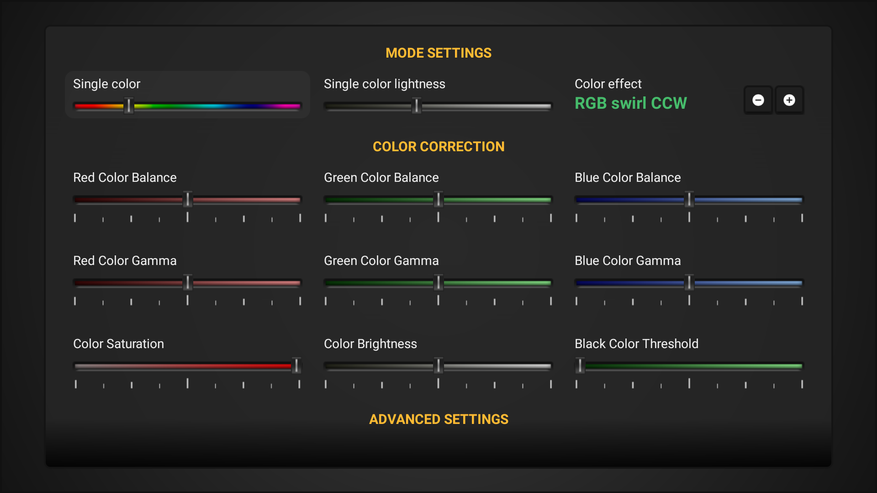
Task: Click the RGB swirl CCW effect name
Action: pos(630,104)
